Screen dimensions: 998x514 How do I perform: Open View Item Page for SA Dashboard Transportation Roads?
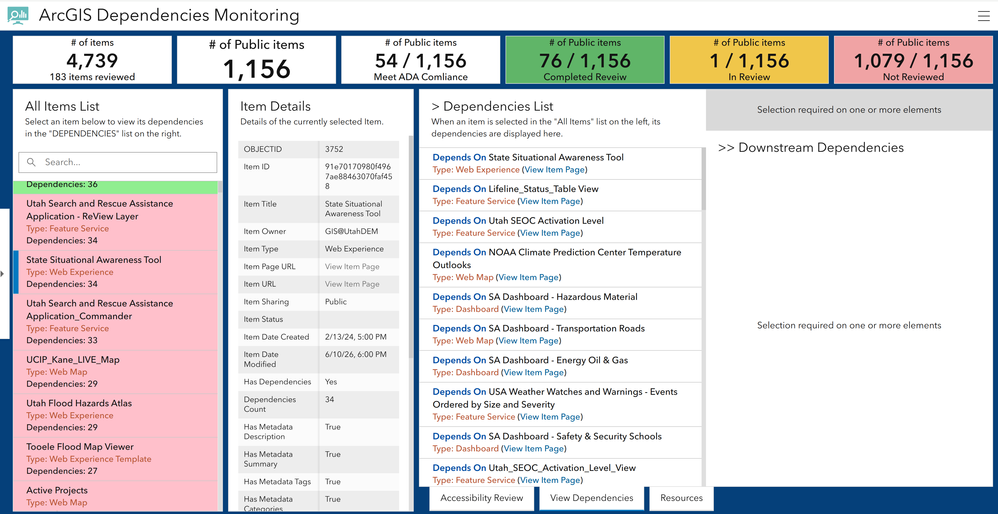[x=528, y=341]
